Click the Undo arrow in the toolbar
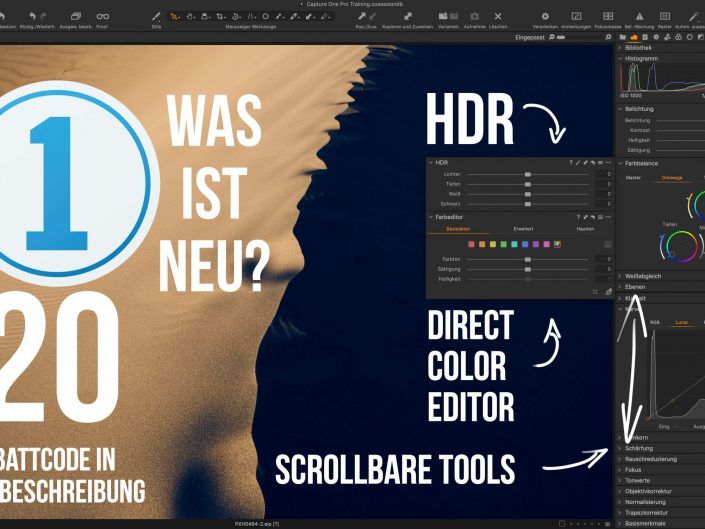This screenshot has height=529, width=705. 32,17
